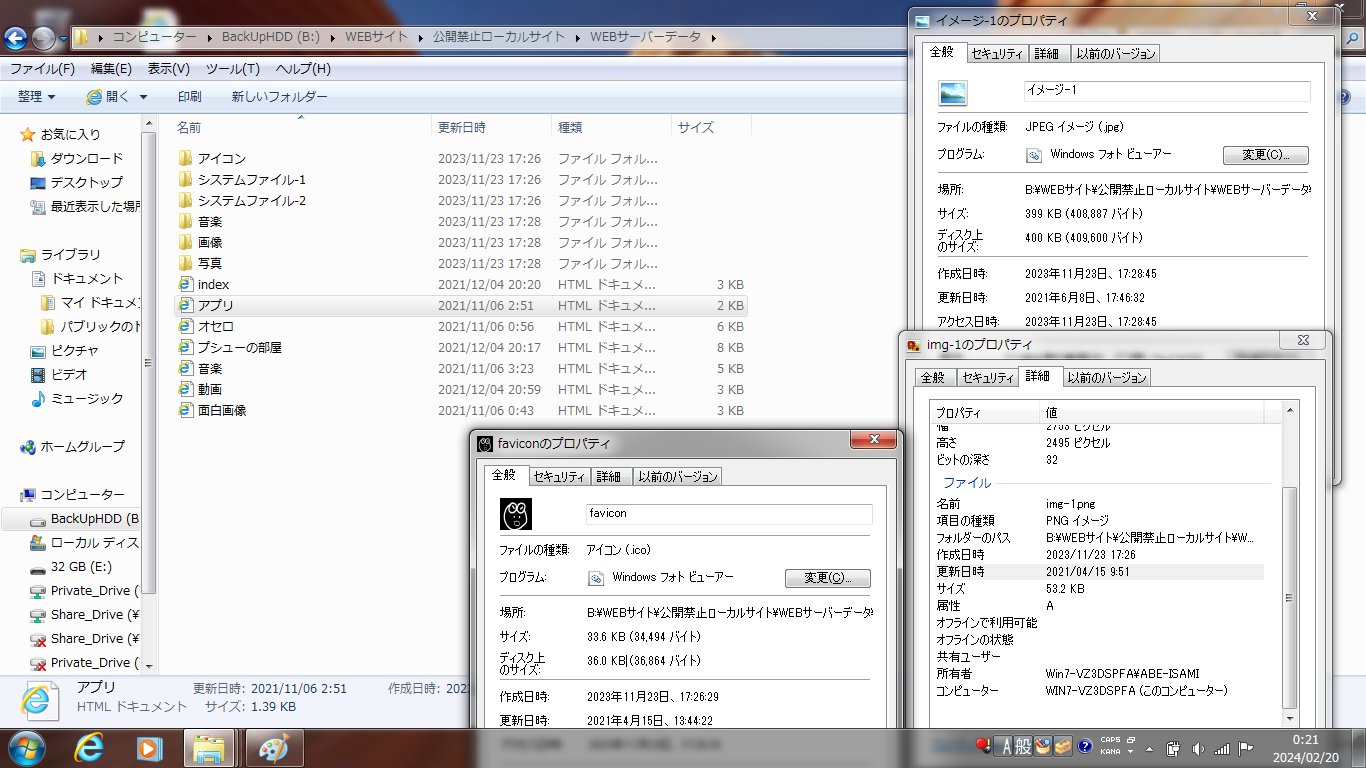
Task: Open the ファイル(F) menu
Action: click(x=42, y=69)
